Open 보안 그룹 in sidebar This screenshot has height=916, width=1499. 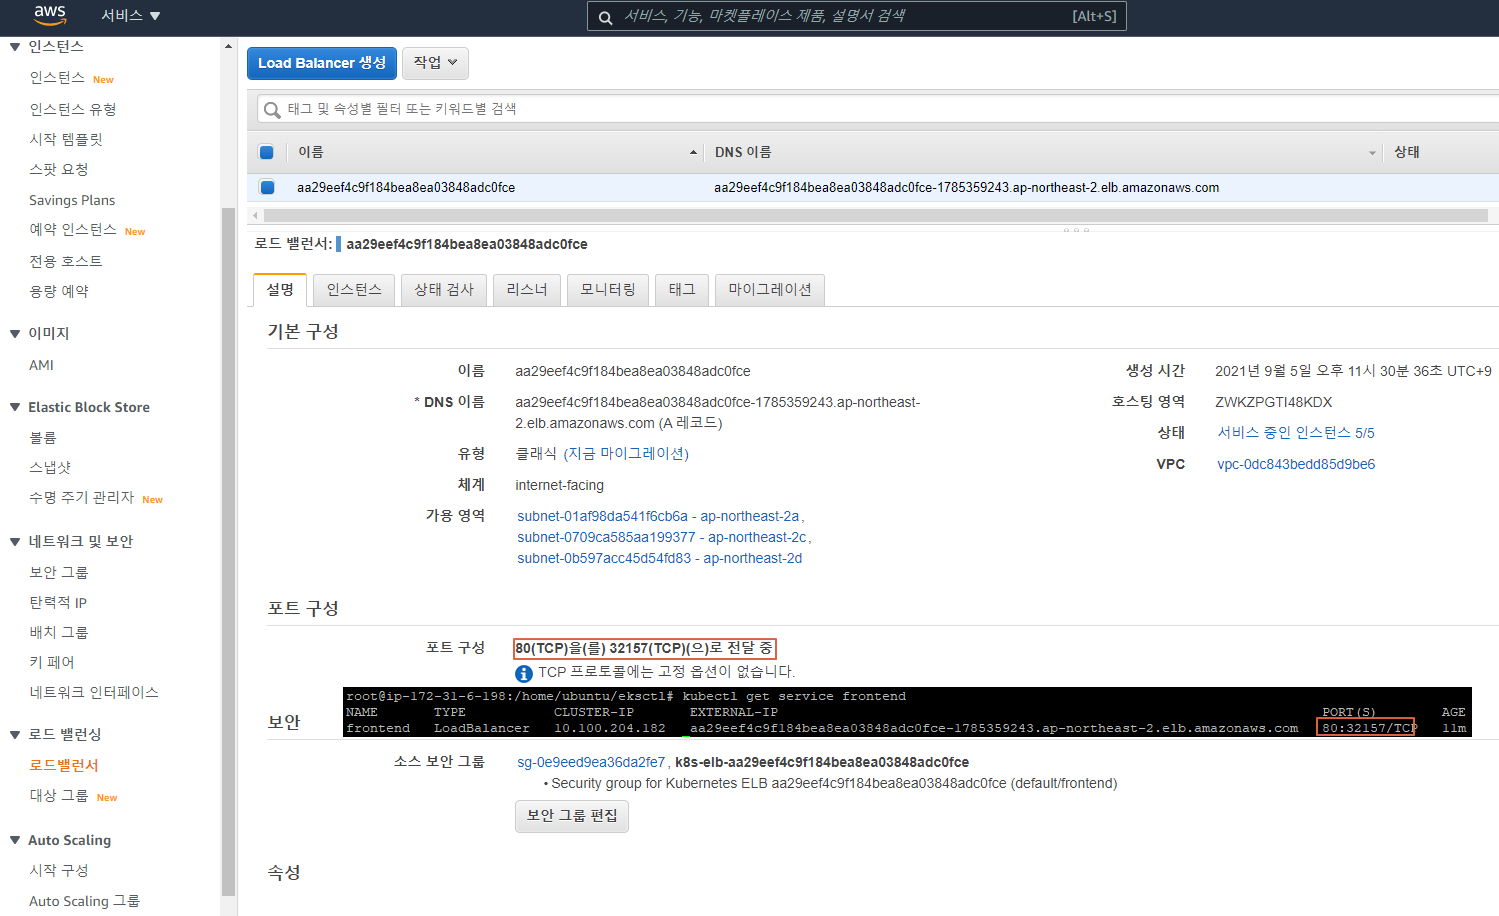point(59,573)
